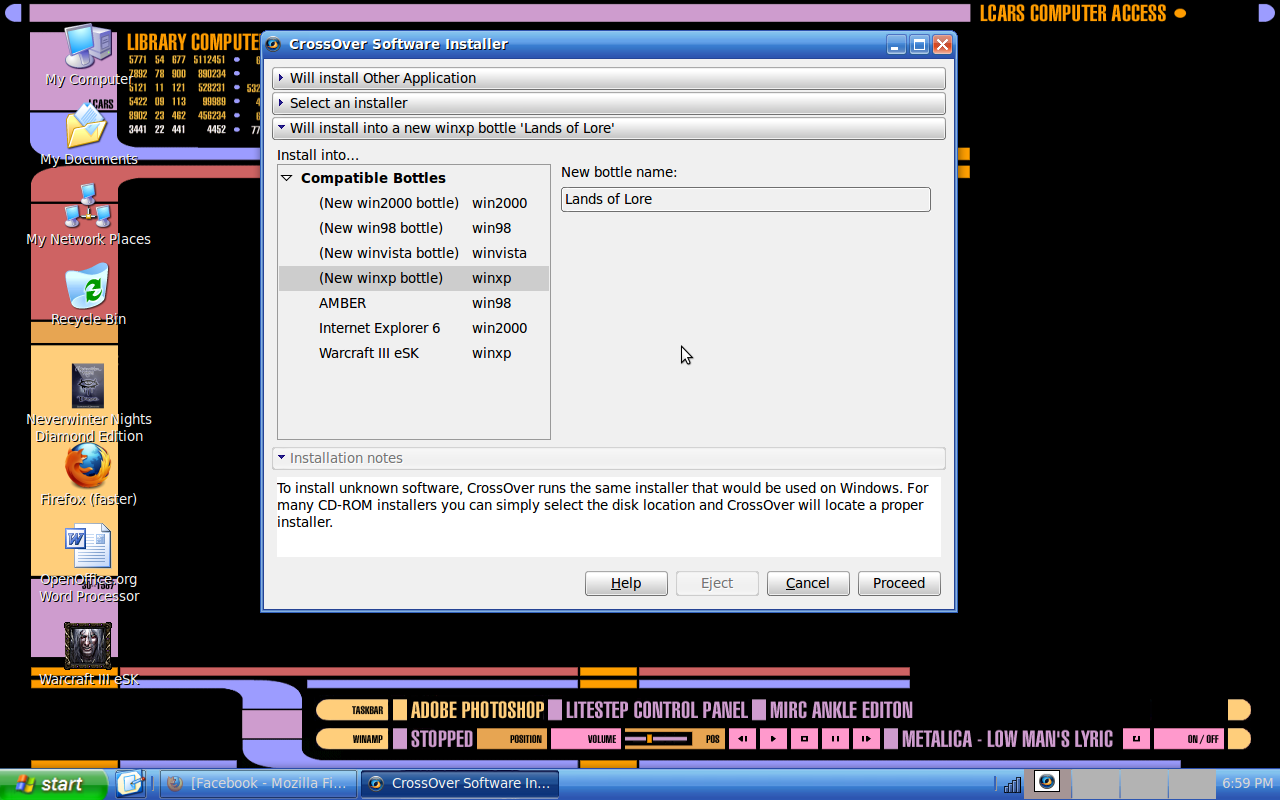Click the Help button
This screenshot has height=800, width=1280.
click(626, 583)
